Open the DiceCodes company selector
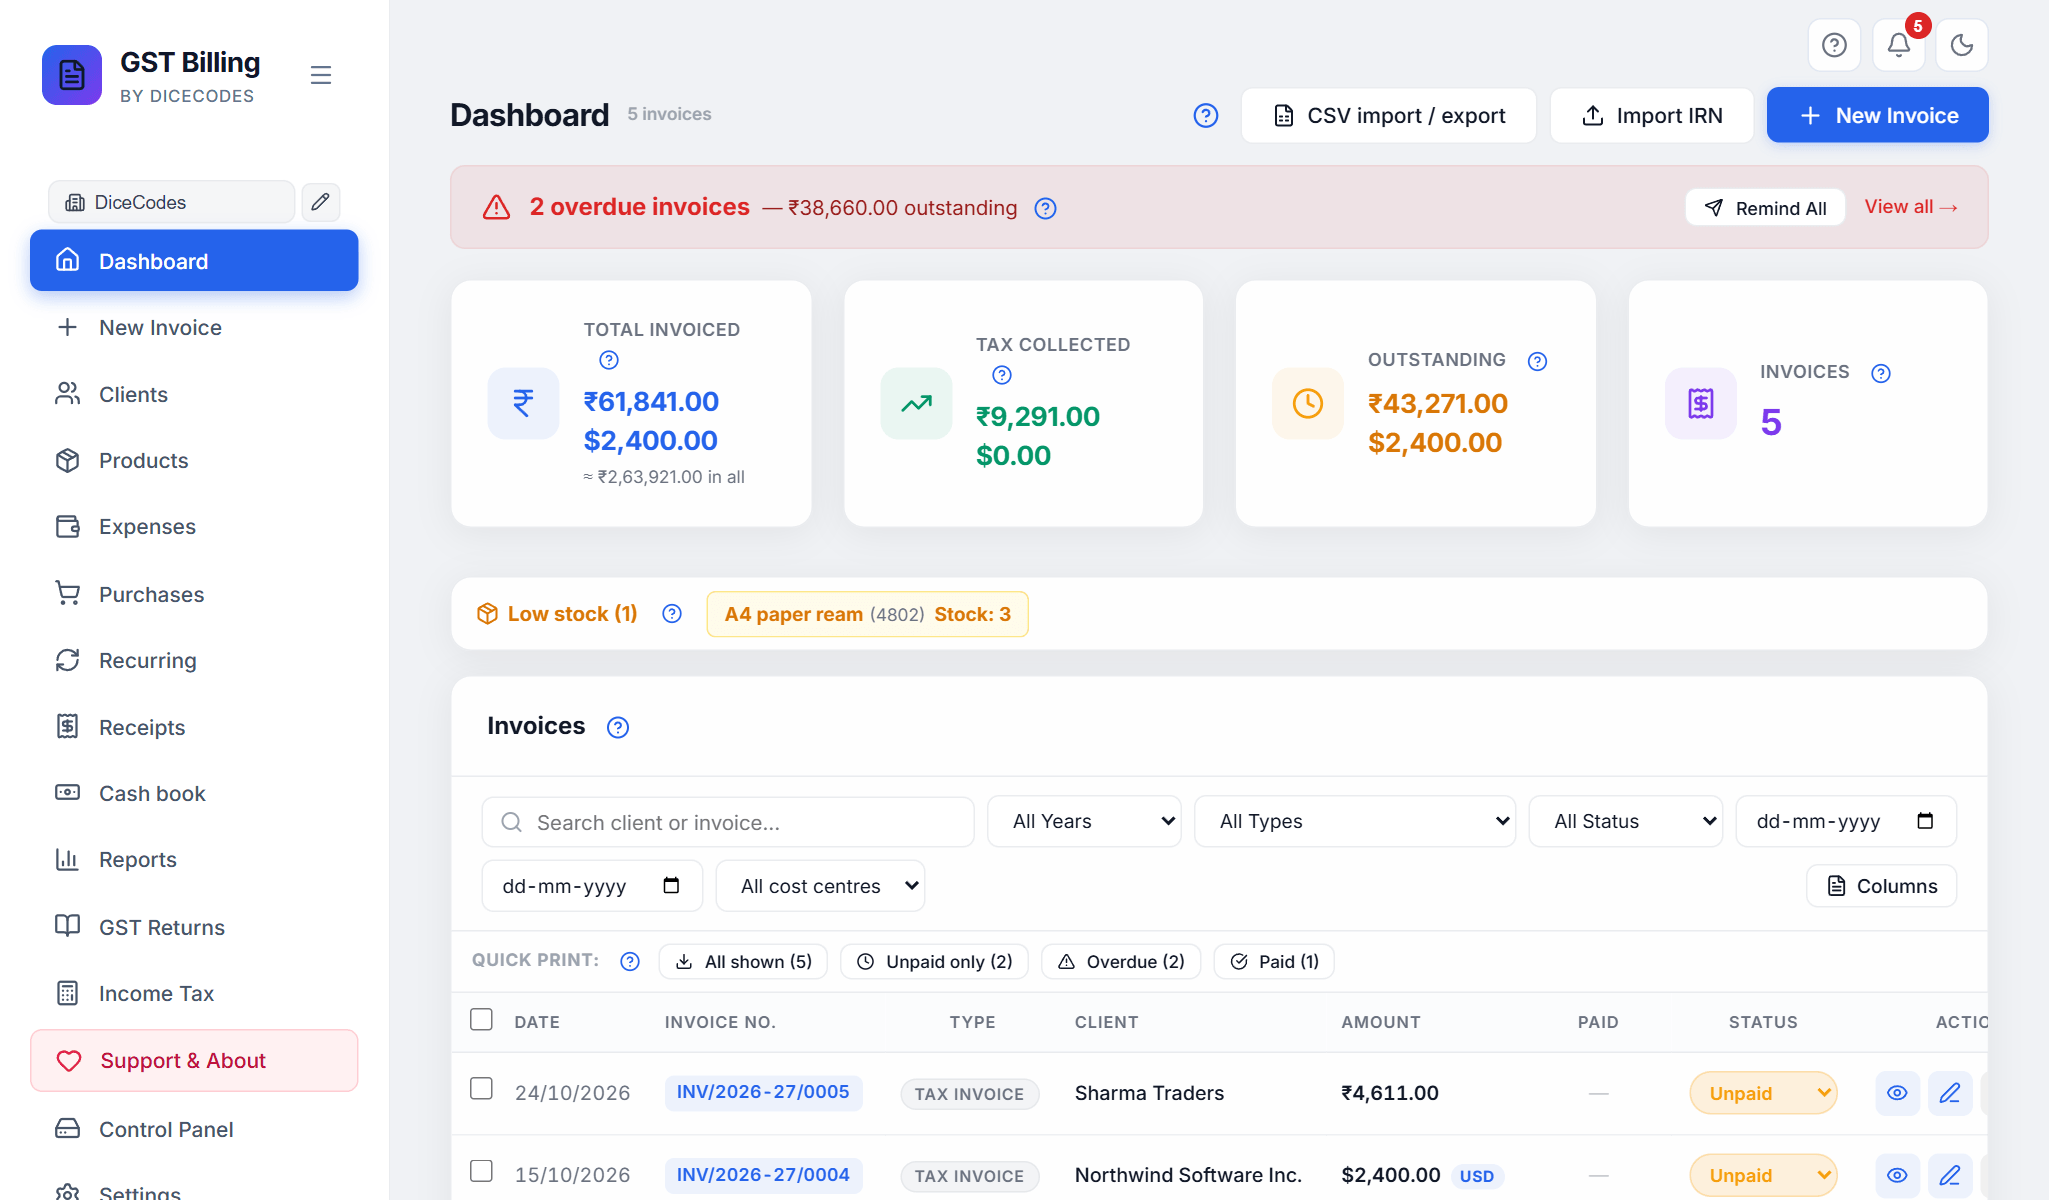Screen dimensions: 2049x1200 (x=171, y=202)
